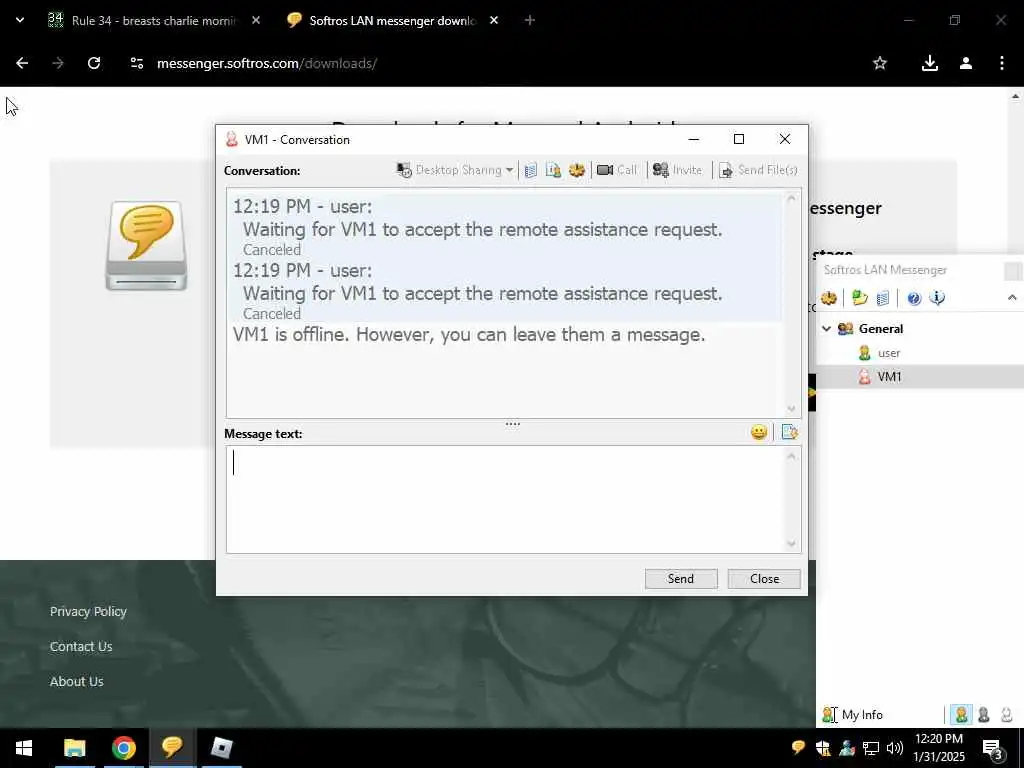The height and width of the screenshot is (768, 1024).
Task: Click Softros LAN Messenger taskbar button
Action: click(x=172, y=748)
